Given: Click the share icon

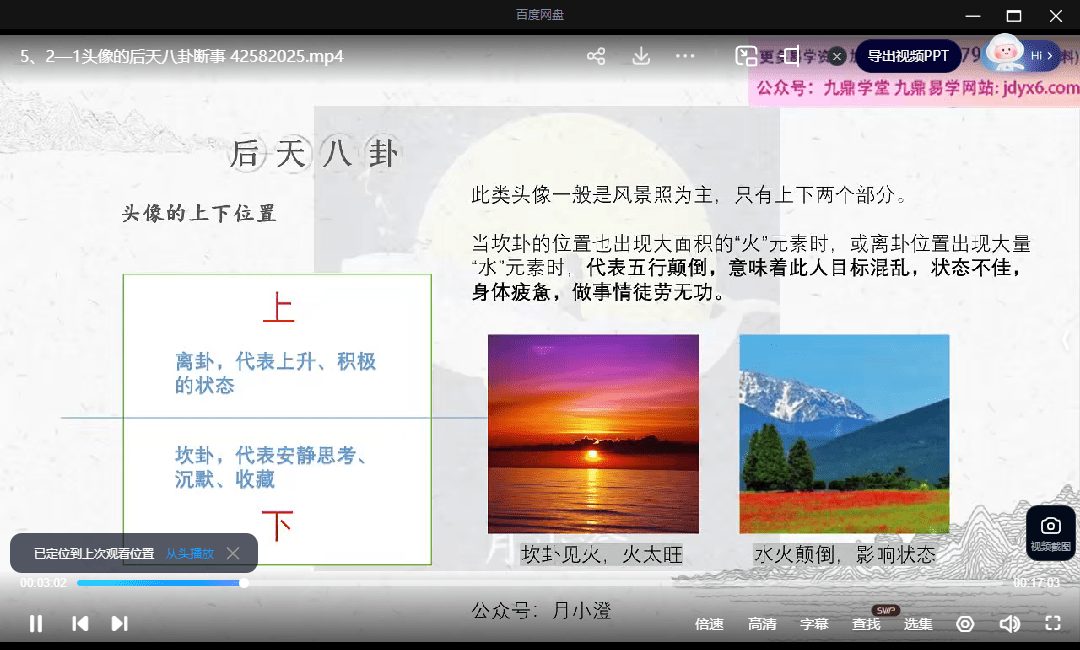Looking at the screenshot, I should coord(596,56).
